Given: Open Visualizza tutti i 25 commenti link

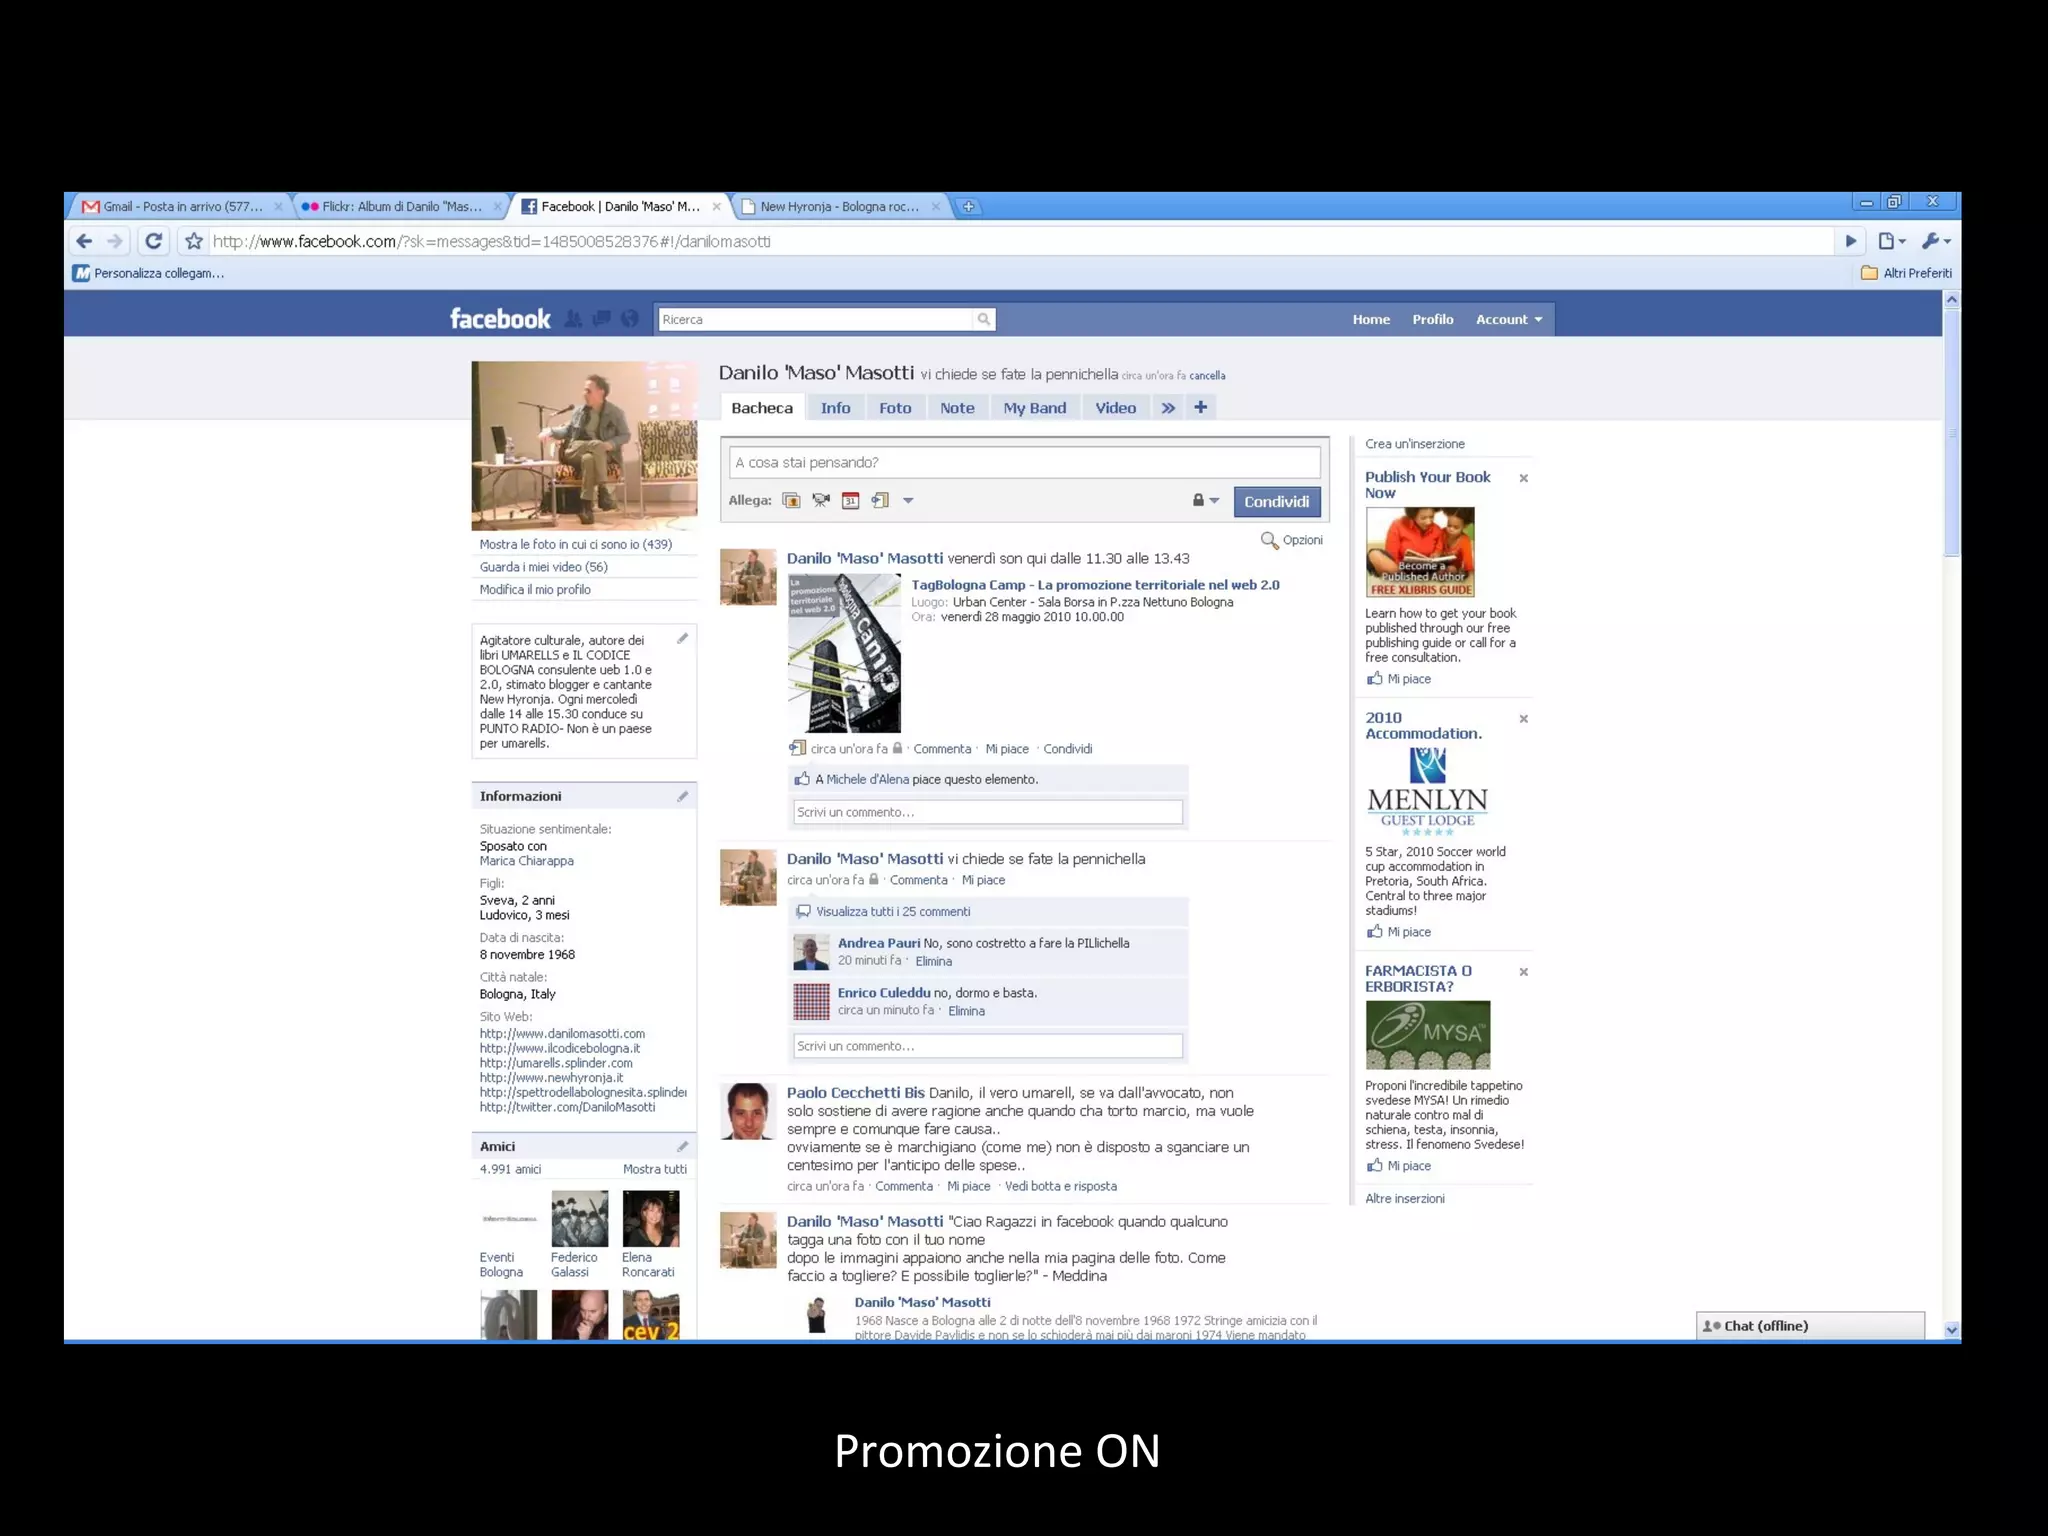Looking at the screenshot, I should [892, 911].
